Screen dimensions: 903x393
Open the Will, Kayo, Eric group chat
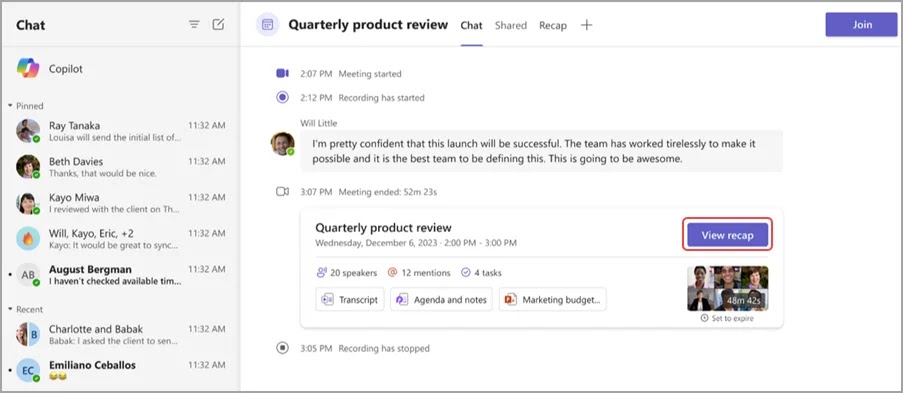(120, 239)
